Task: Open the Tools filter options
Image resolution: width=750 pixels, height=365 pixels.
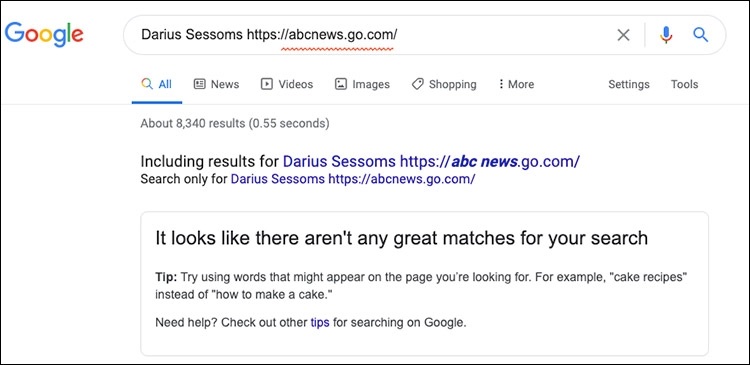Action: point(684,84)
